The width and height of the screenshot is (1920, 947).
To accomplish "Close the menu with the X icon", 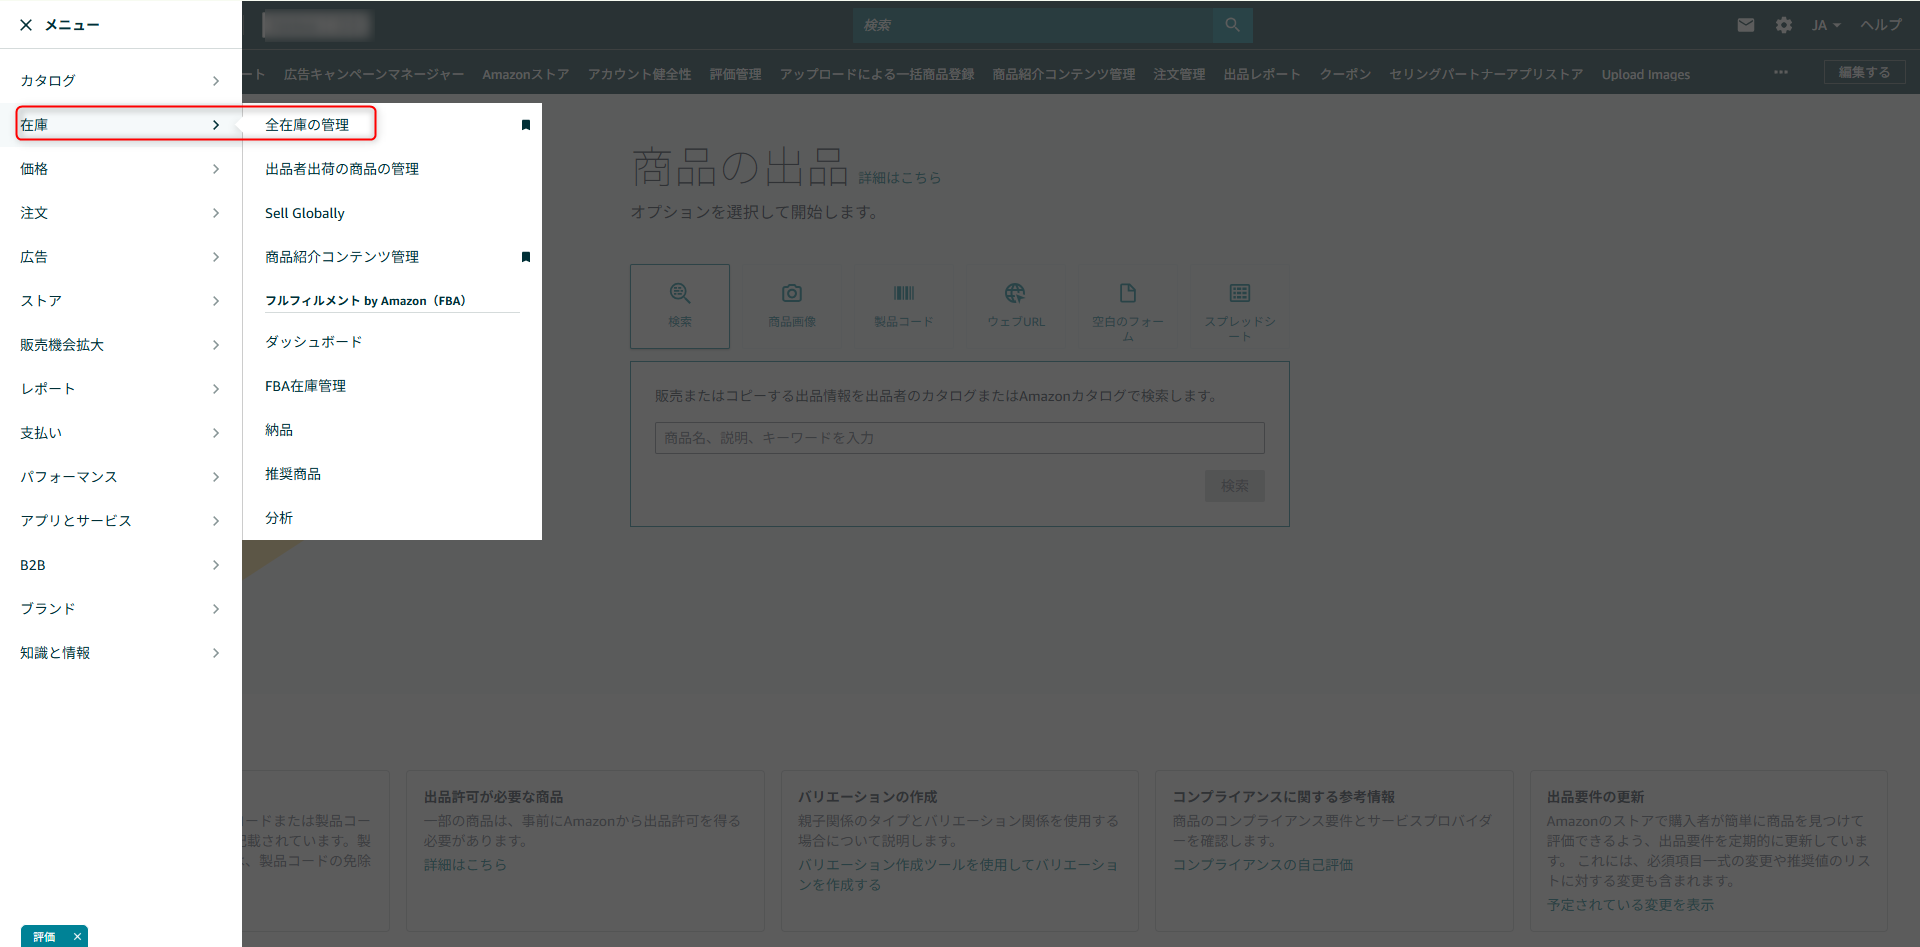I will (x=26, y=25).
